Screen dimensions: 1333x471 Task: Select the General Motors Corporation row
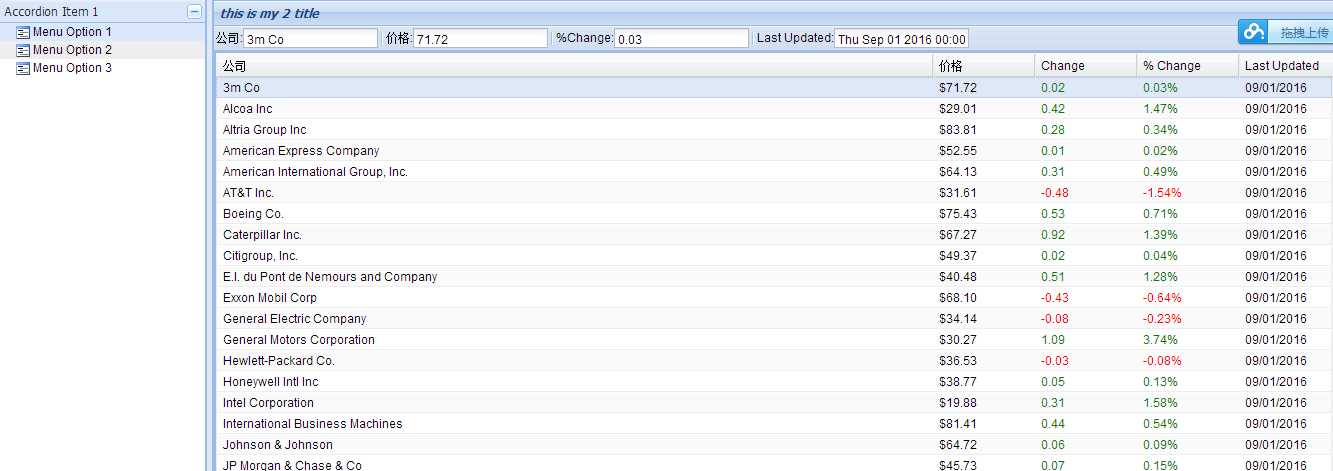[x=774, y=340]
